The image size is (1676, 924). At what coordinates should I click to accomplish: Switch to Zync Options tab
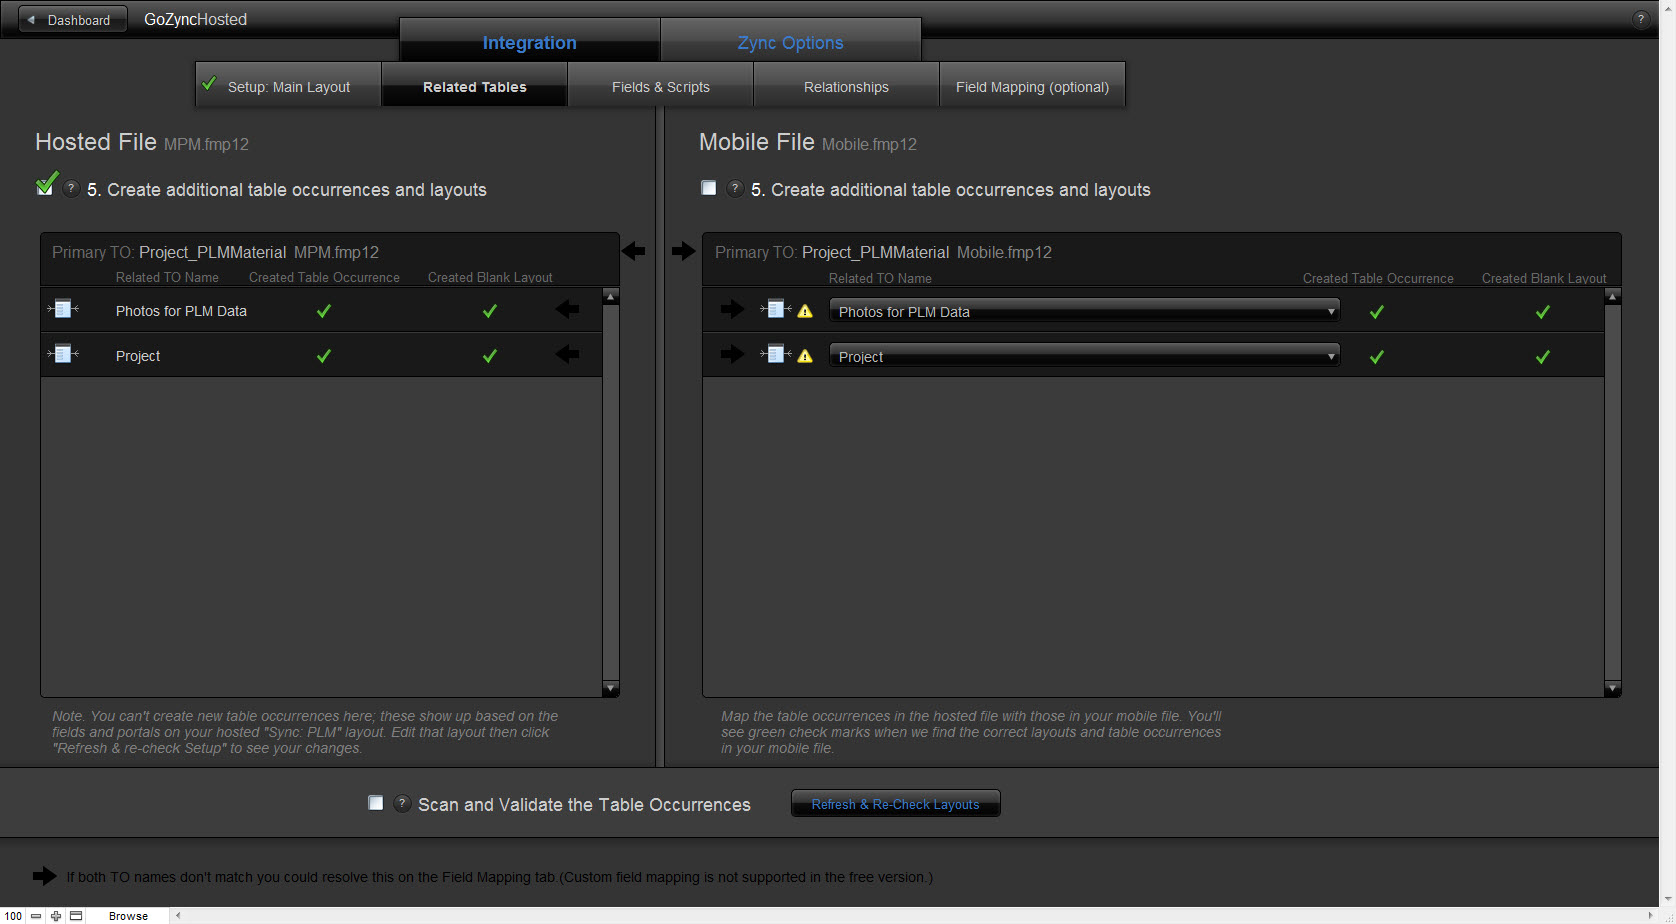[790, 42]
